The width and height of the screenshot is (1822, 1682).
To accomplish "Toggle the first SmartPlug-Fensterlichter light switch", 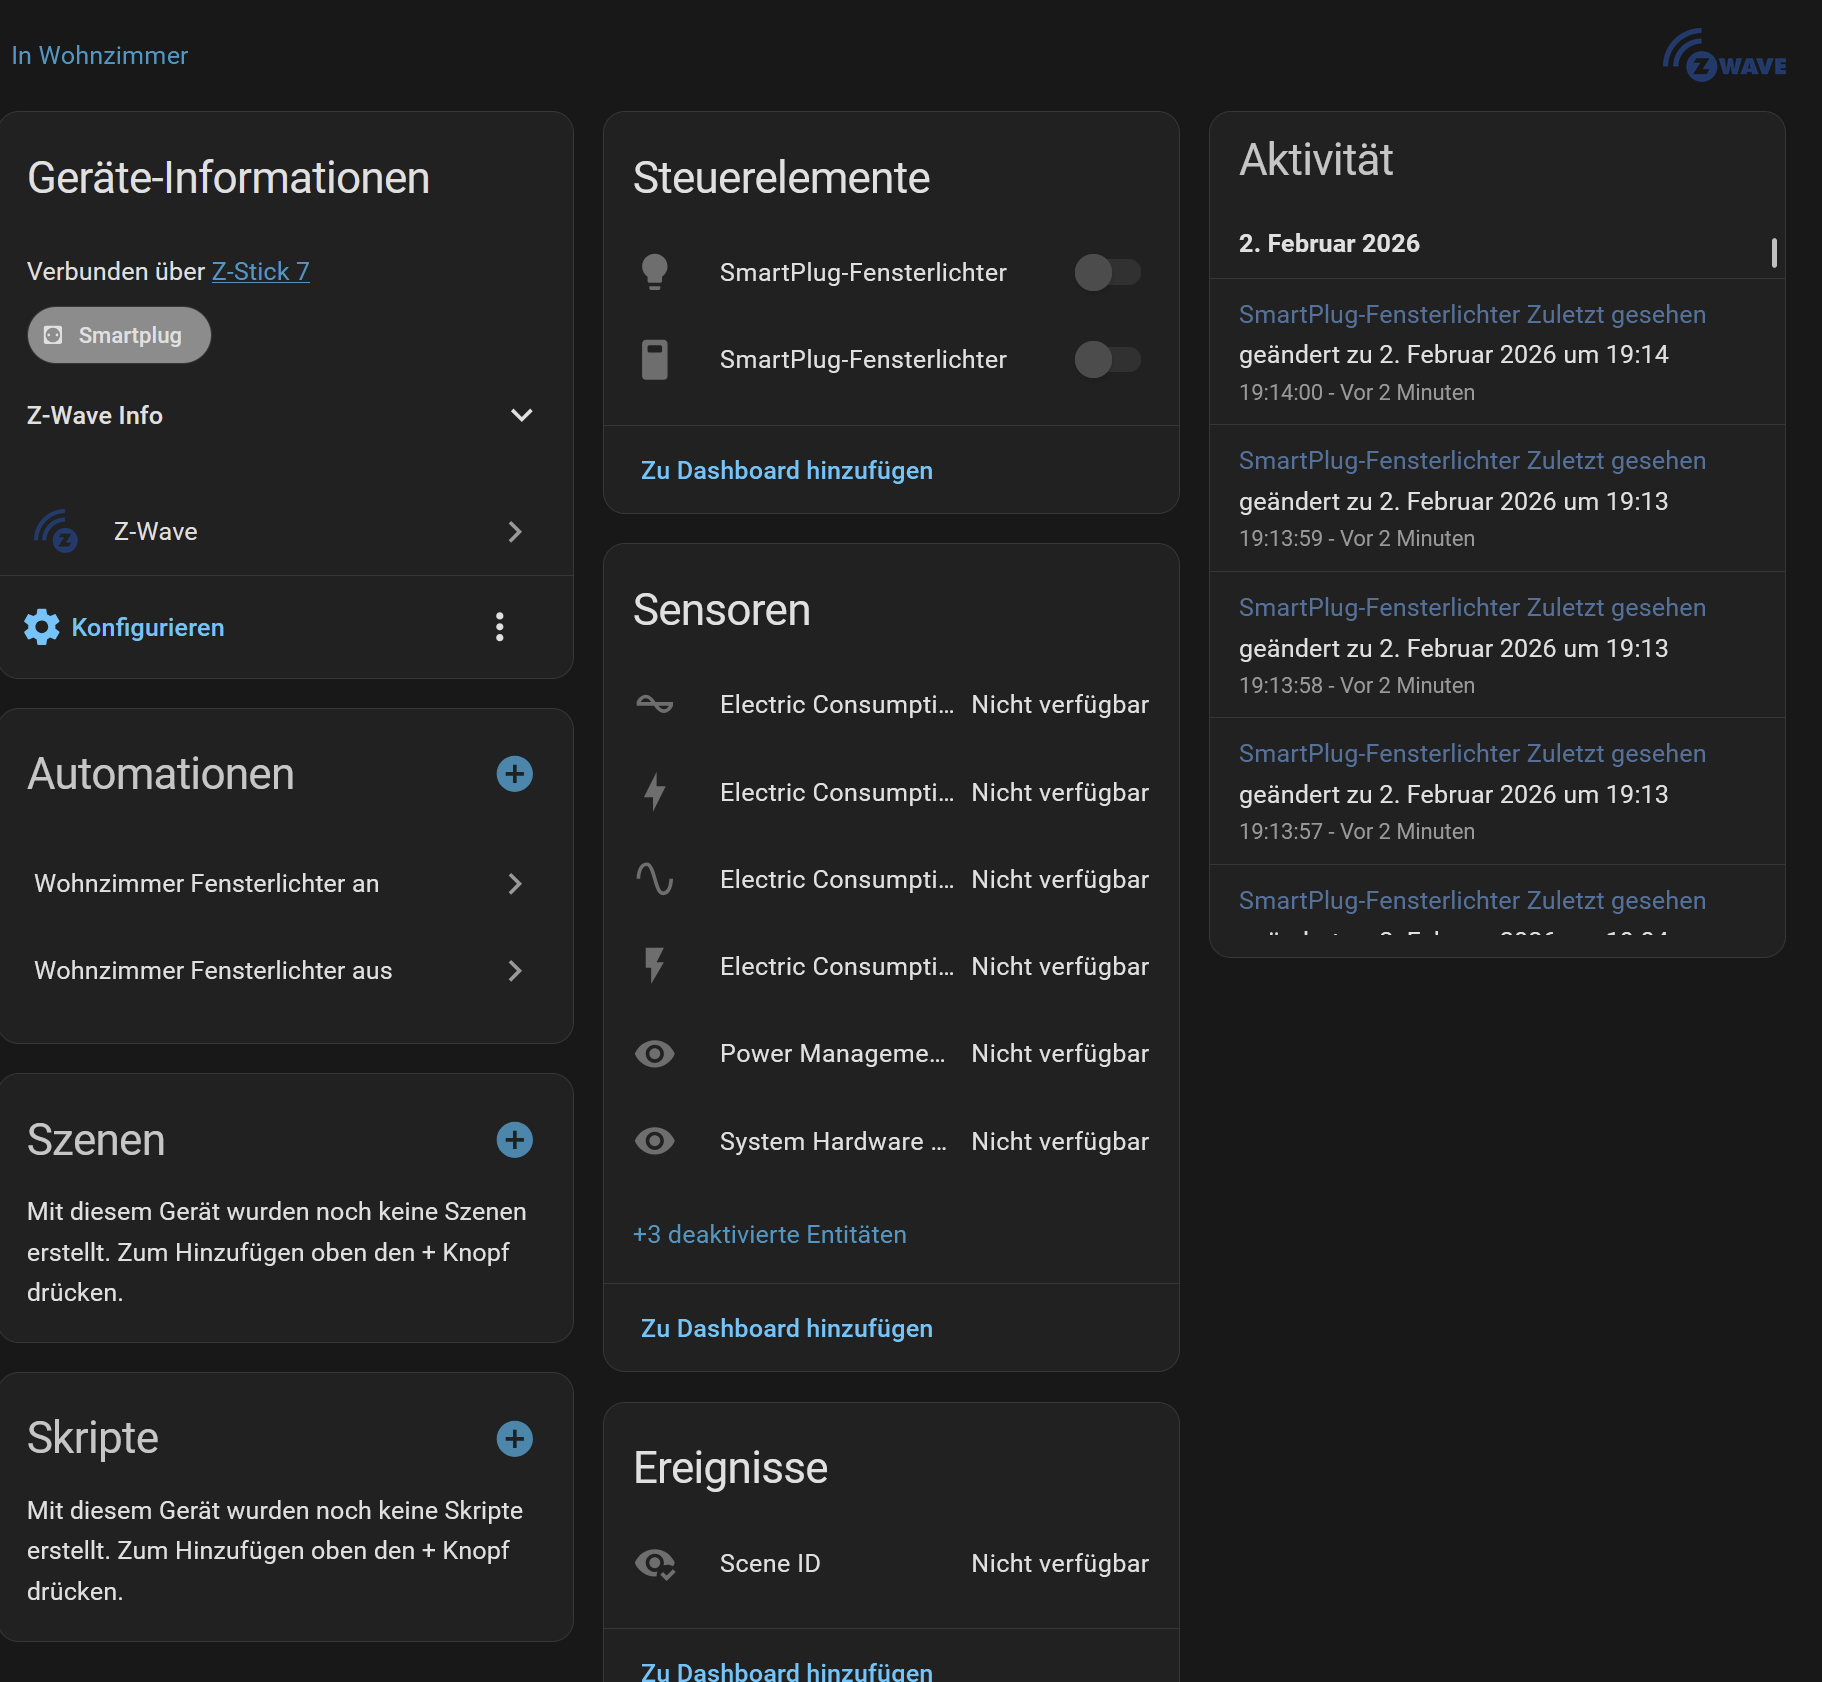I will pyautogui.click(x=1107, y=272).
